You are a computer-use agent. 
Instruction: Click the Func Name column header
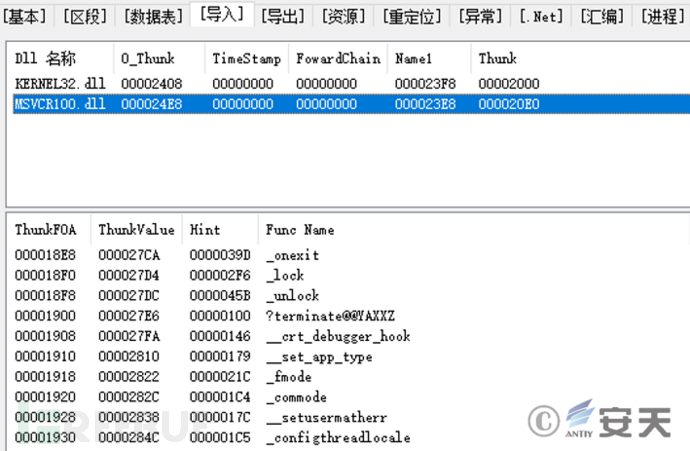(300, 229)
